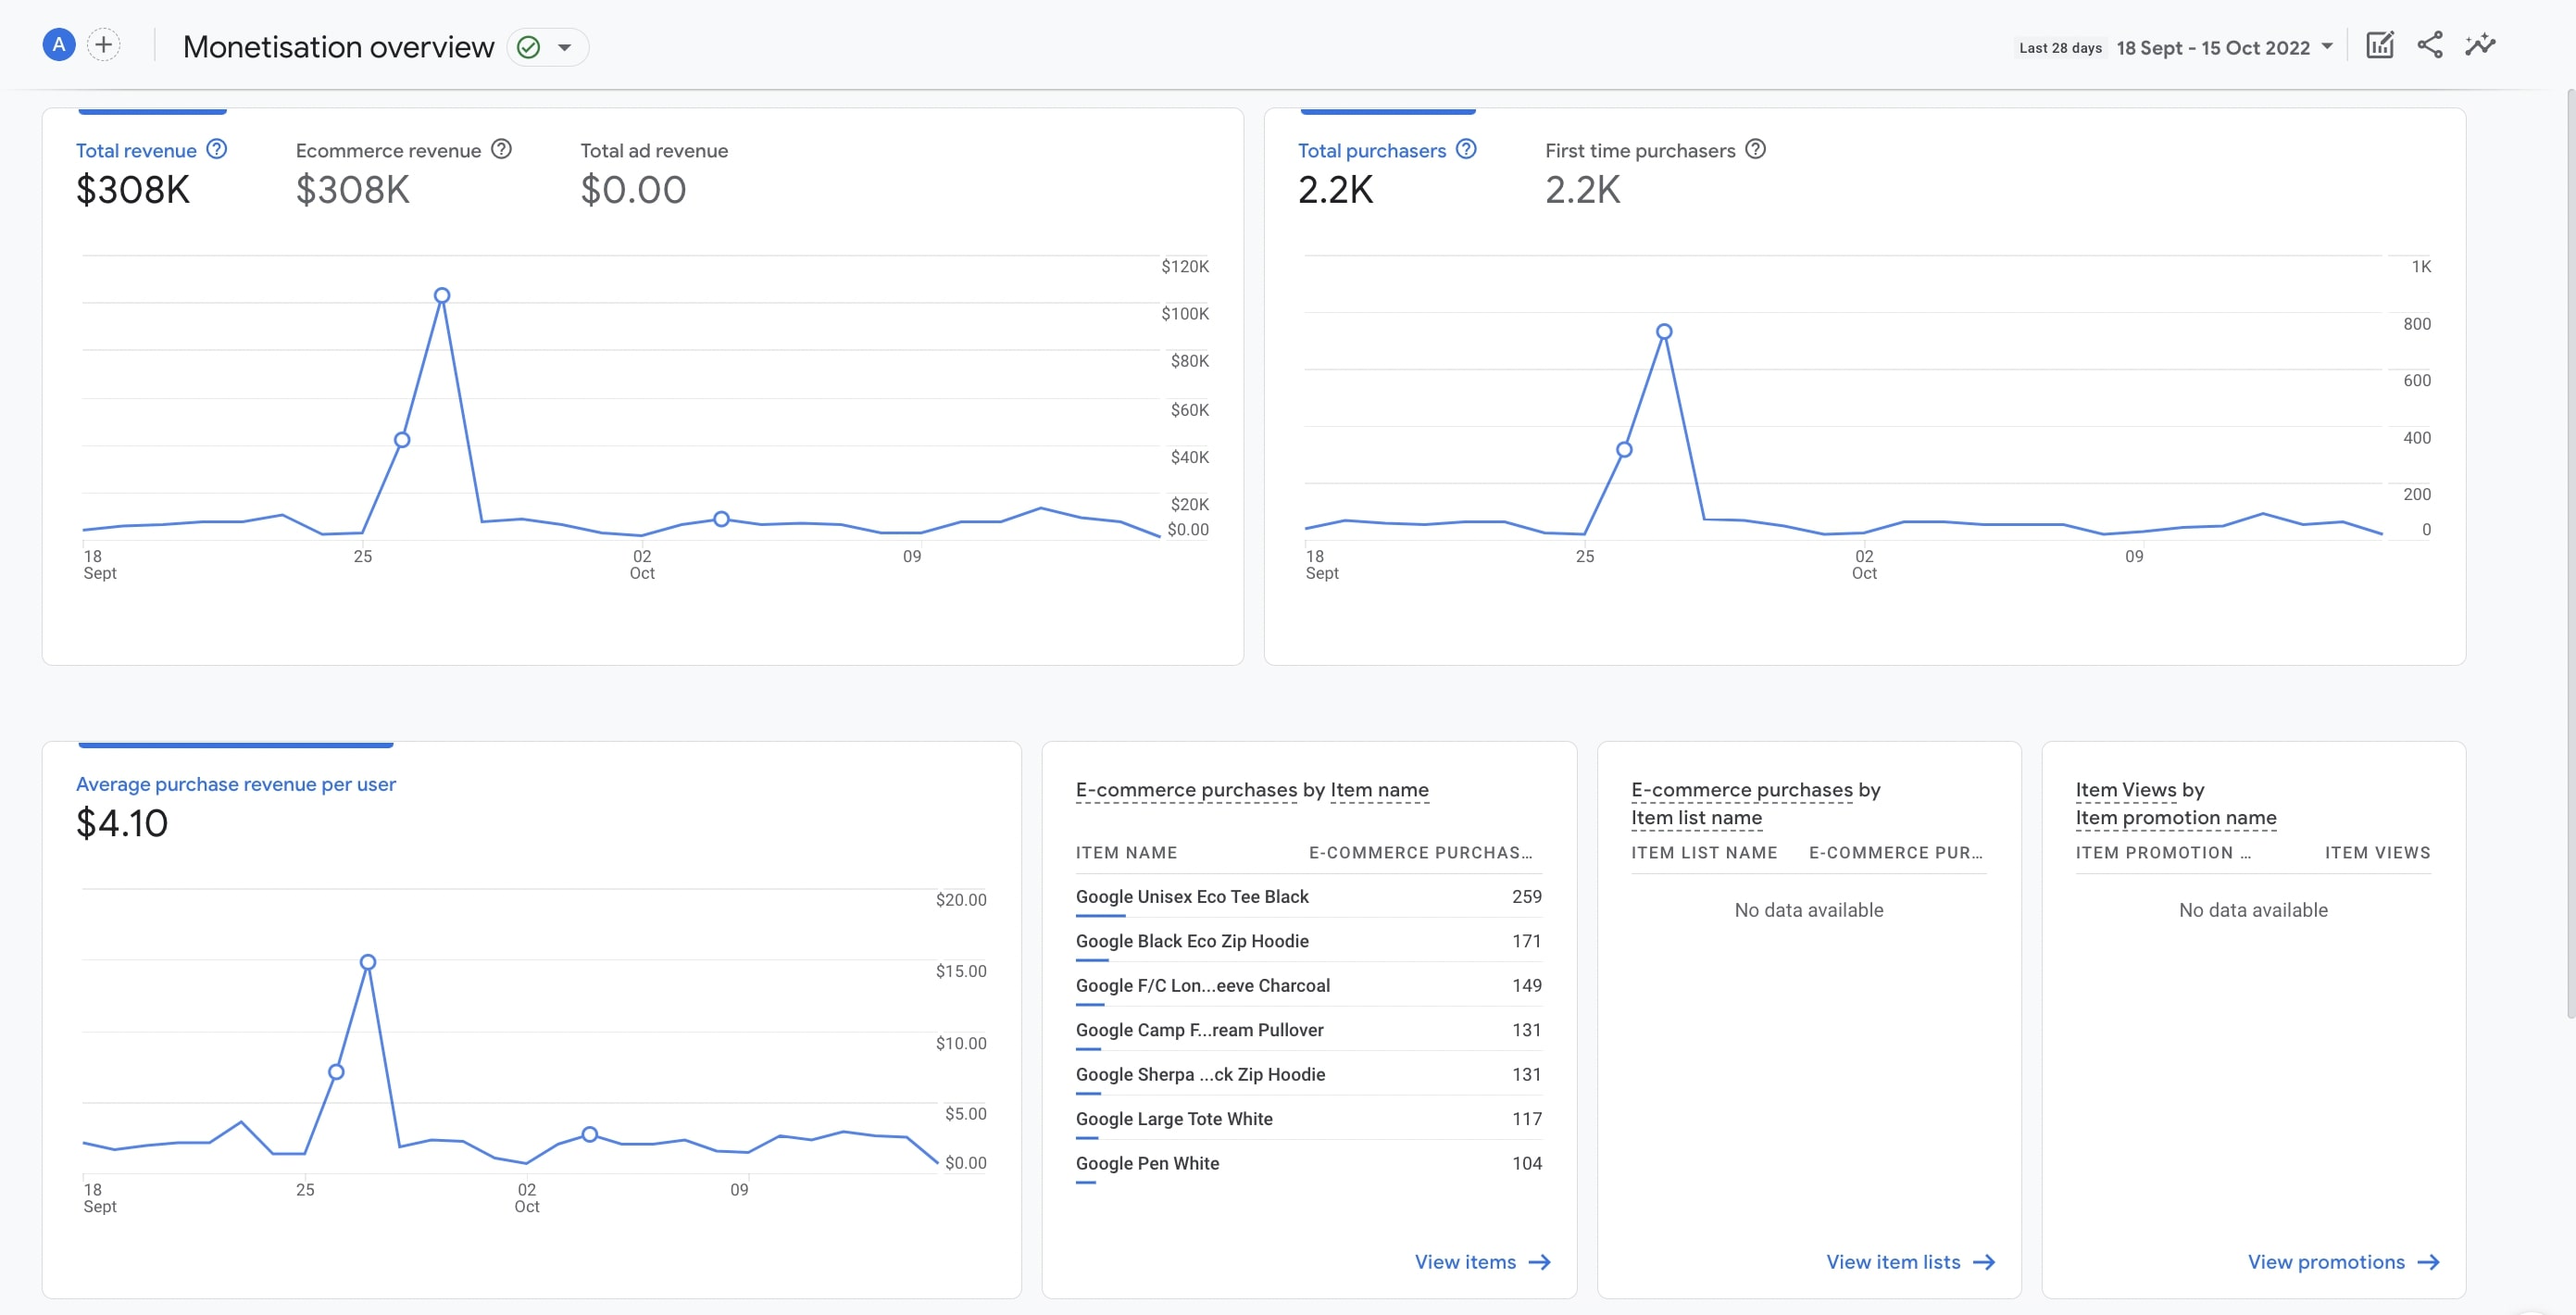This screenshot has width=2576, height=1315.
Task: Click the user account icon top left
Action: [x=58, y=45]
